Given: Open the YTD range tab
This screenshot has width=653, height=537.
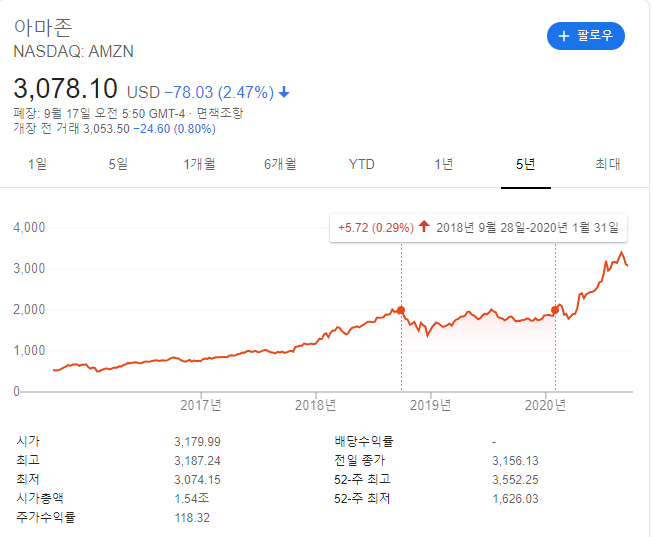Looking at the screenshot, I should (x=362, y=164).
